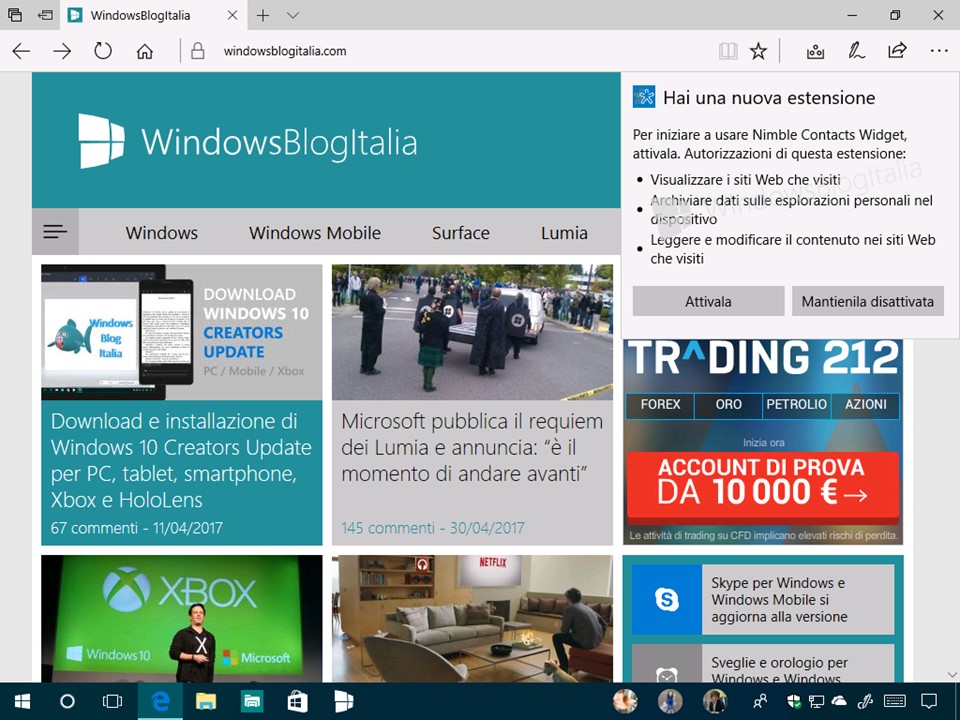Screen dimensions: 960x720
Task: Show site info via the lock icon
Action: pyautogui.click(x=197, y=51)
